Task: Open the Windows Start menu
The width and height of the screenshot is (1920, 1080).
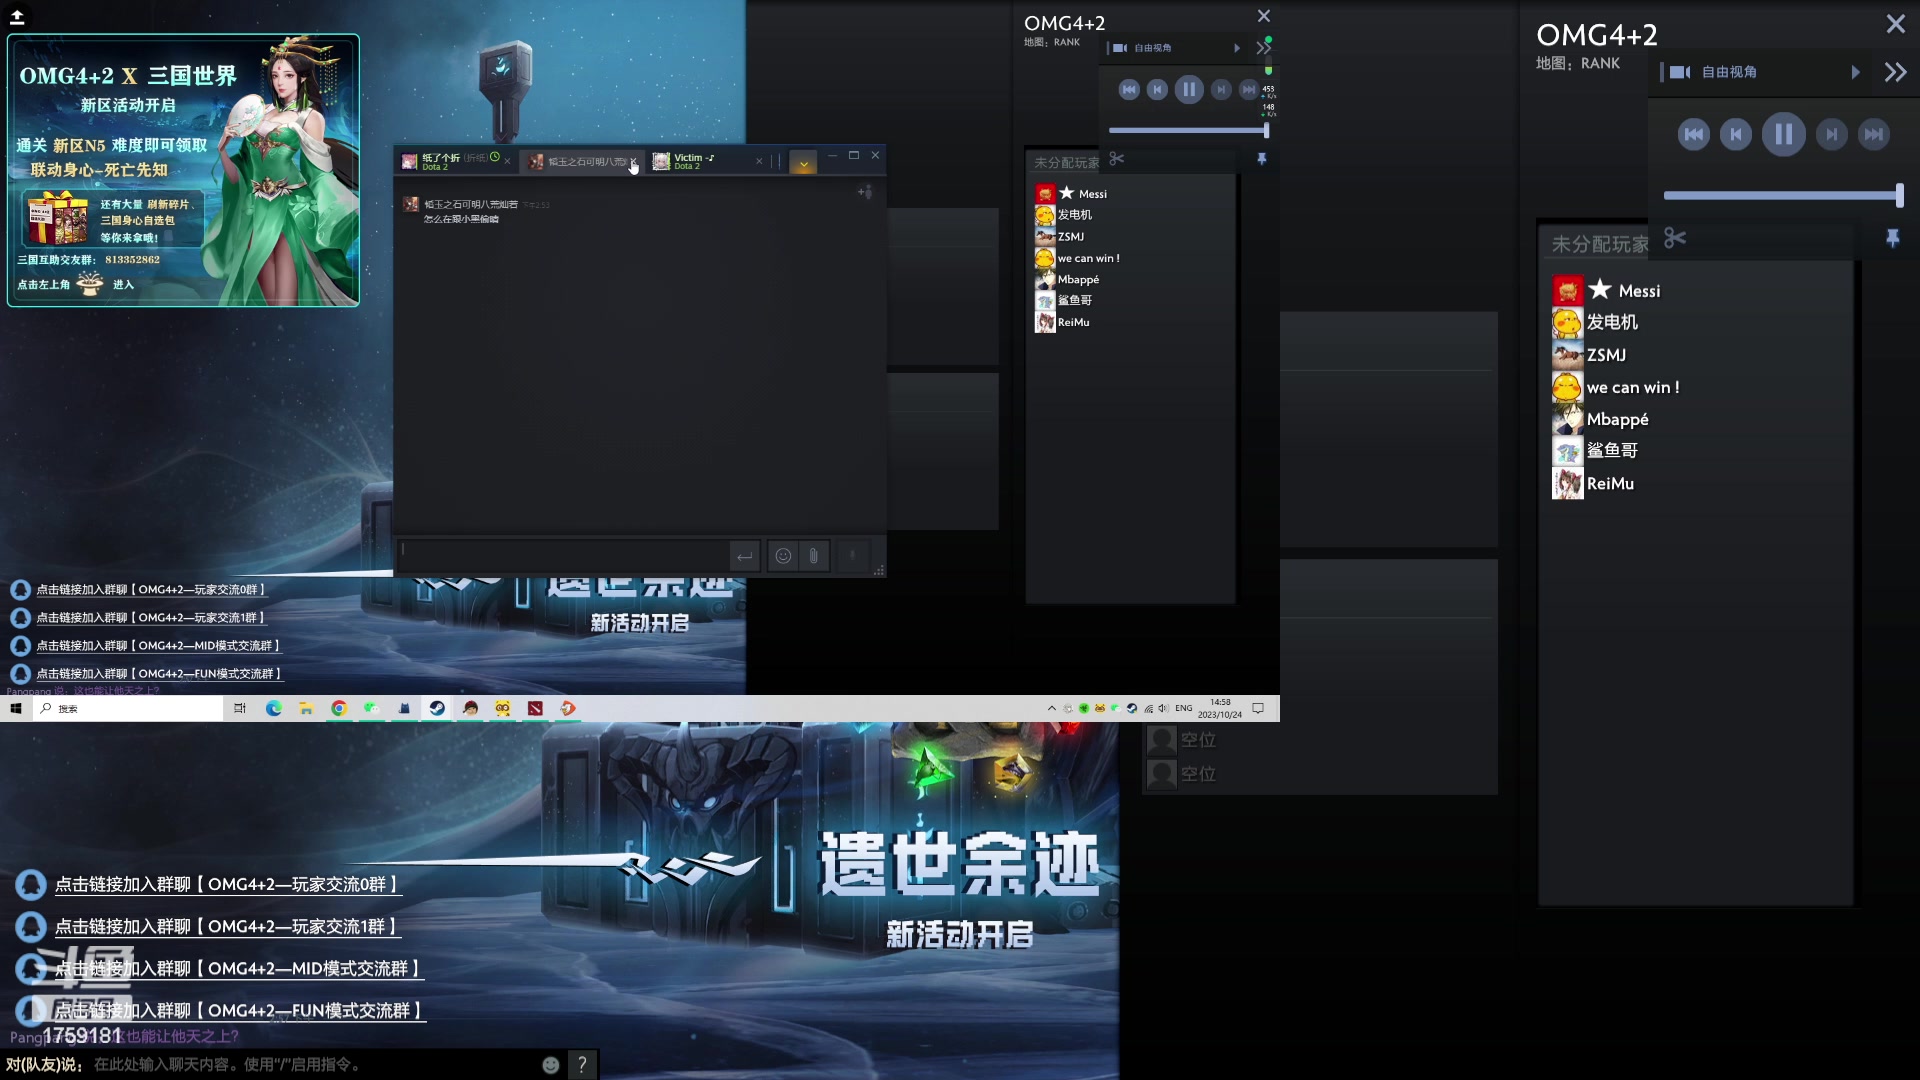Action: coord(16,708)
